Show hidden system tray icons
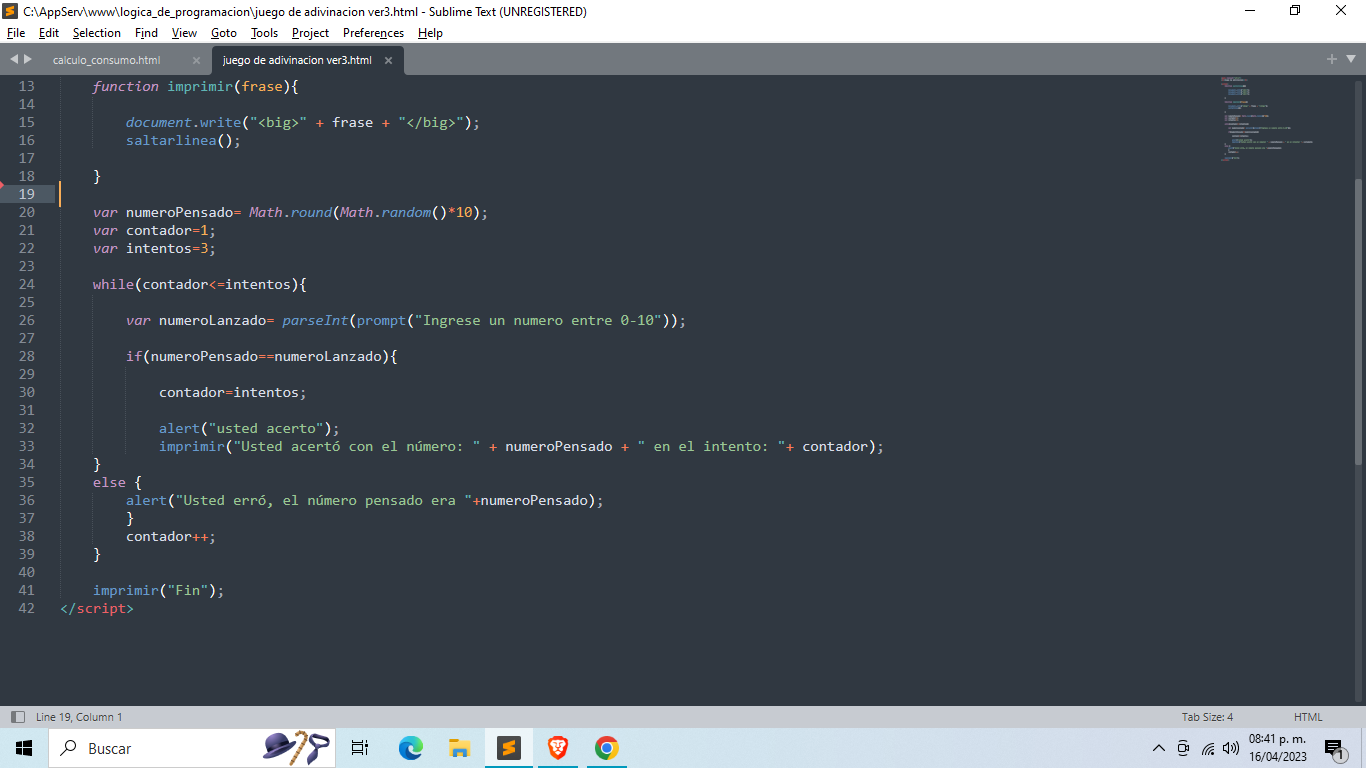 [x=1159, y=748]
